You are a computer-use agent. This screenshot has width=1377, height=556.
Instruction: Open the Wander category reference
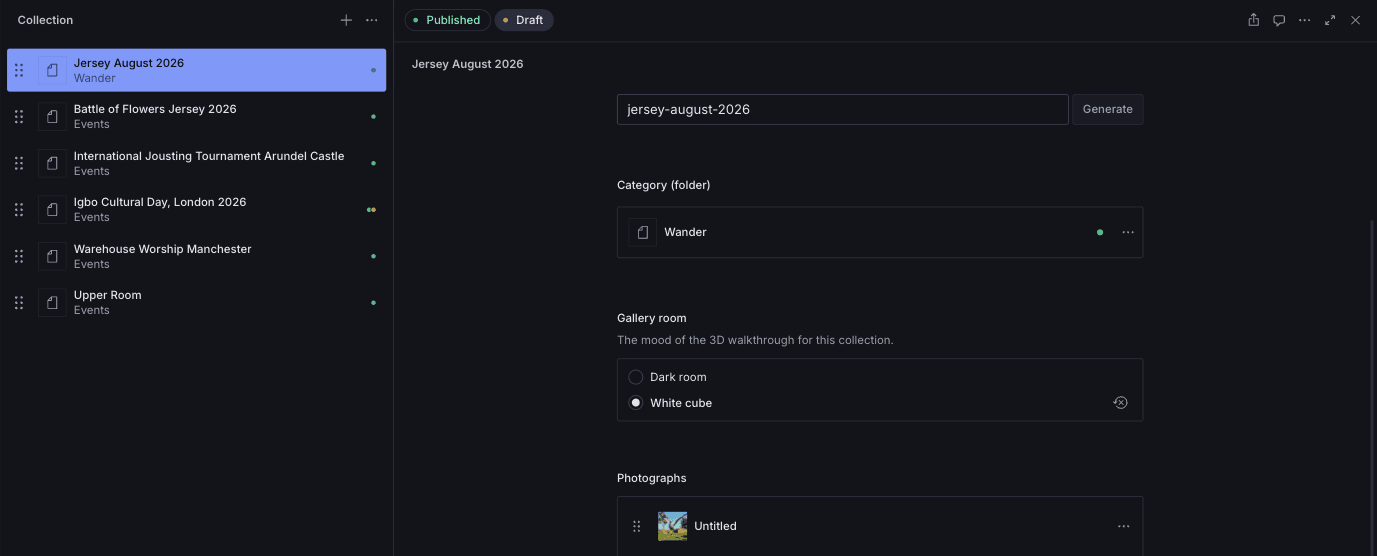point(880,232)
